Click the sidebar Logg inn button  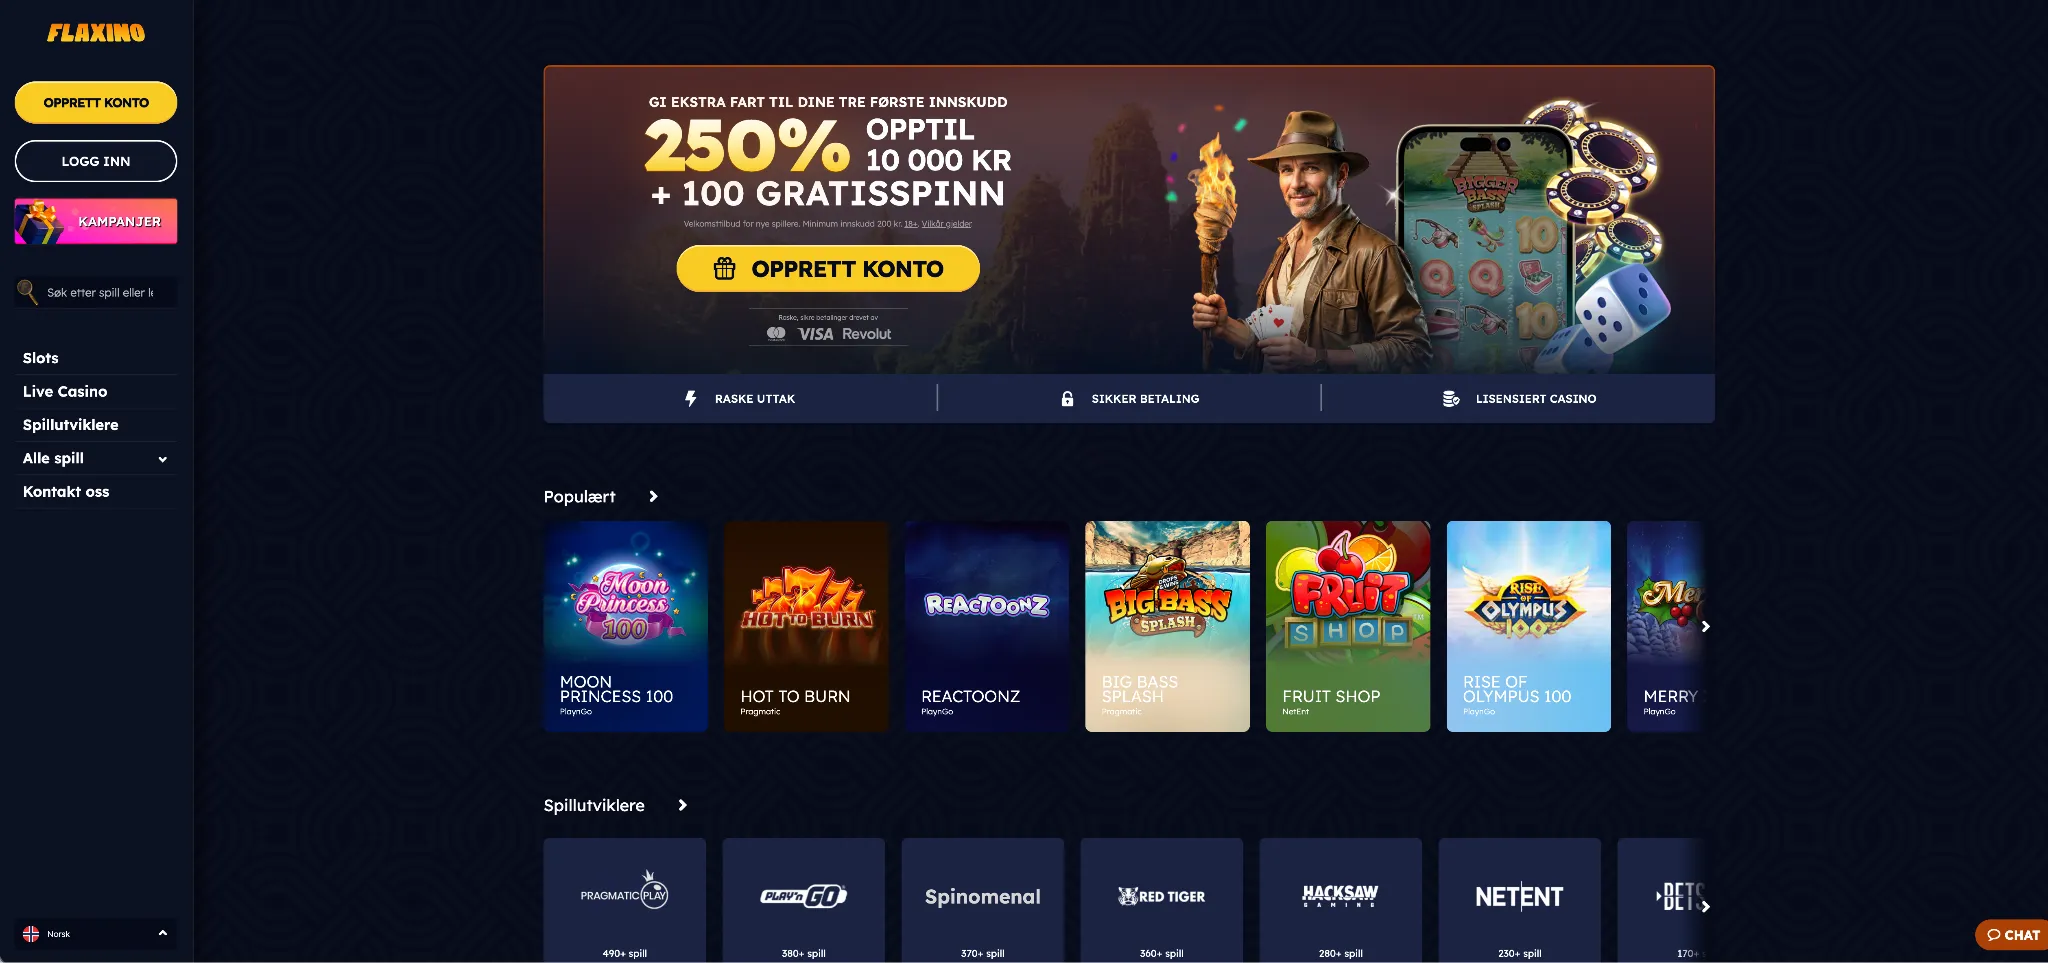pos(96,161)
